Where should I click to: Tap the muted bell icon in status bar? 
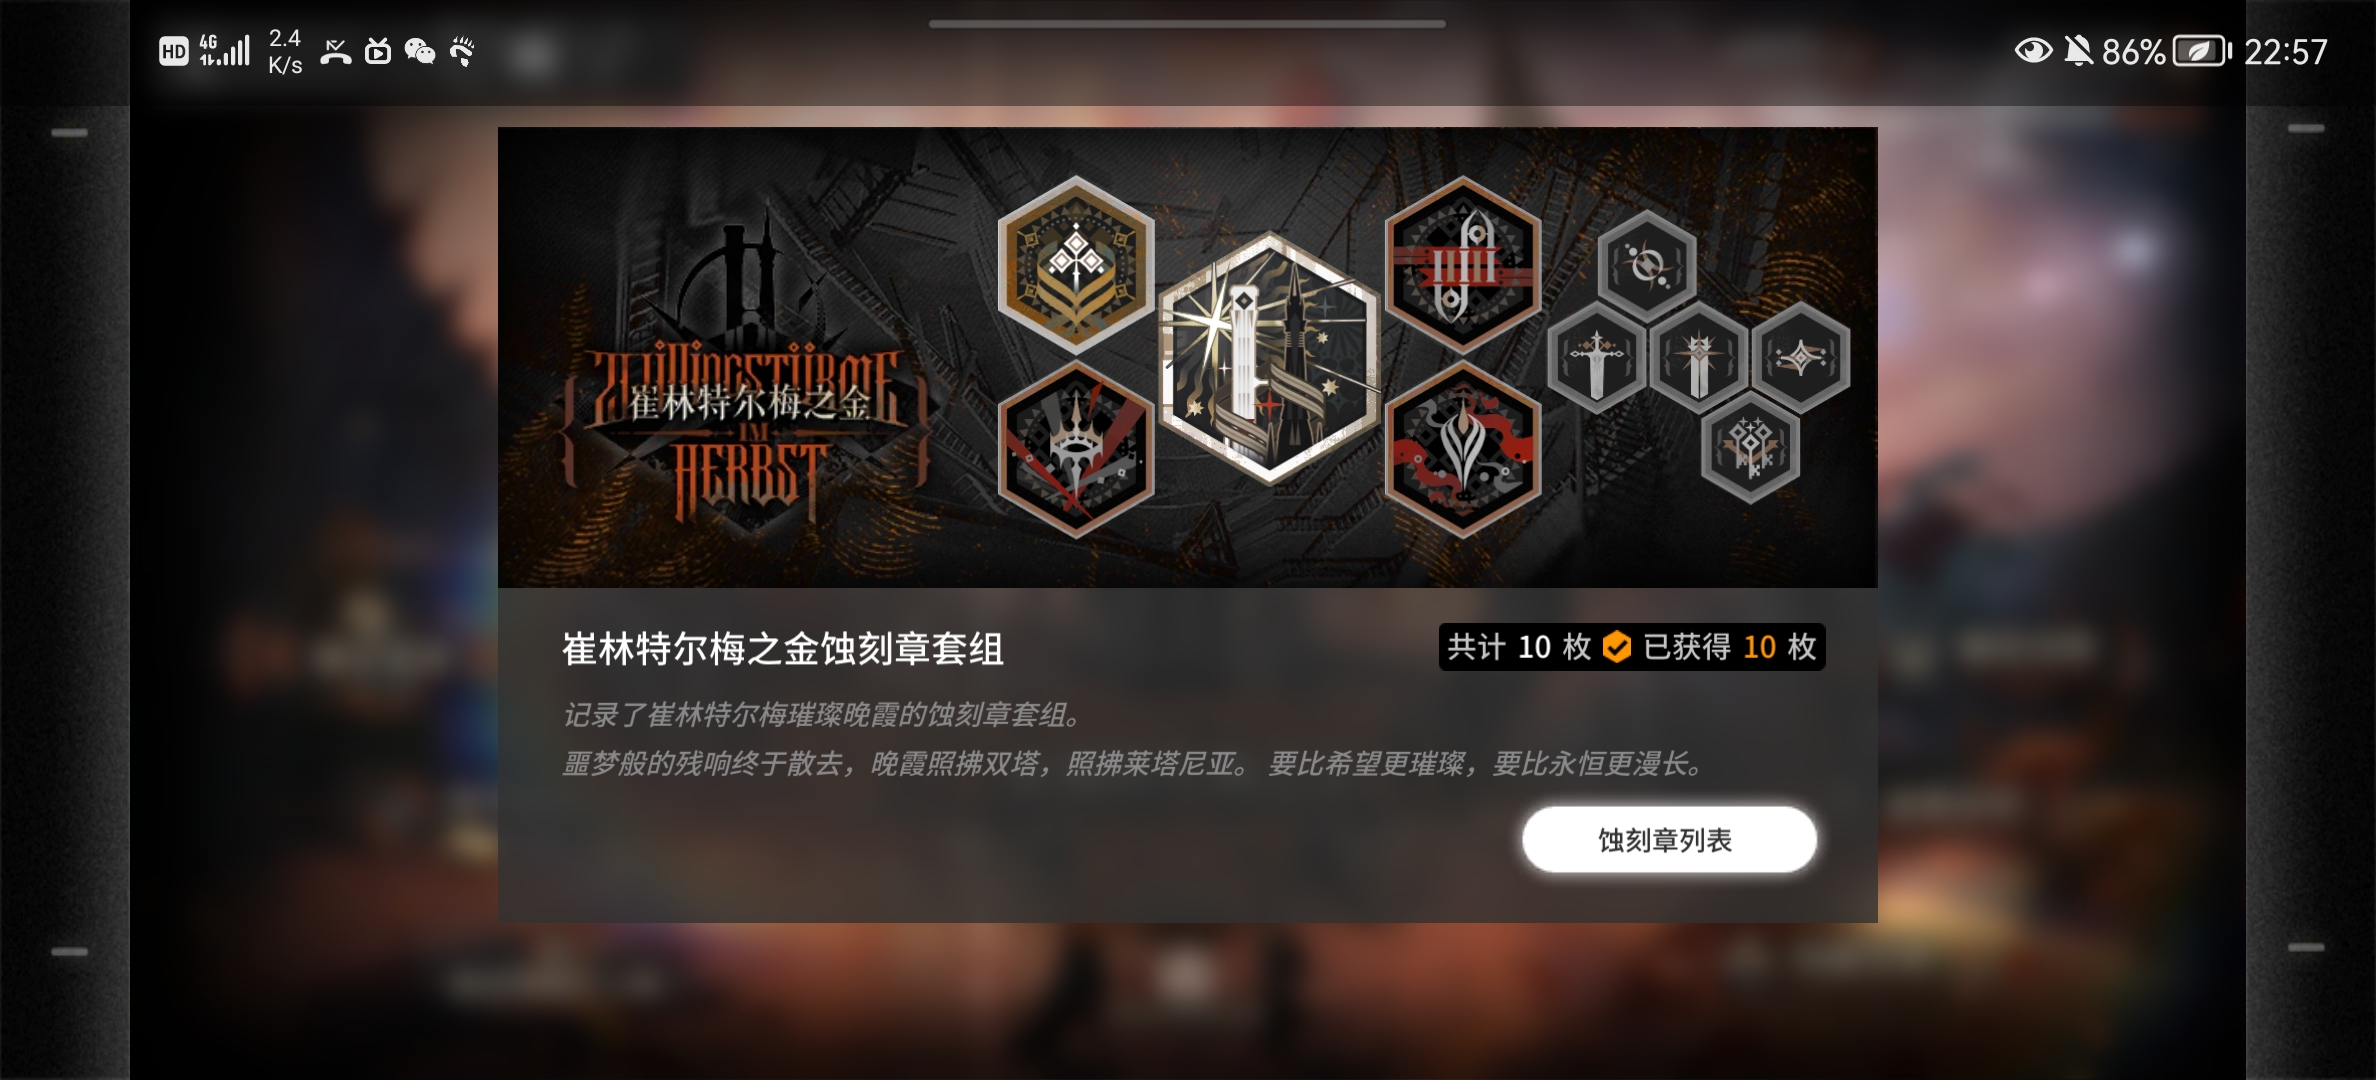[x=2078, y=50]
